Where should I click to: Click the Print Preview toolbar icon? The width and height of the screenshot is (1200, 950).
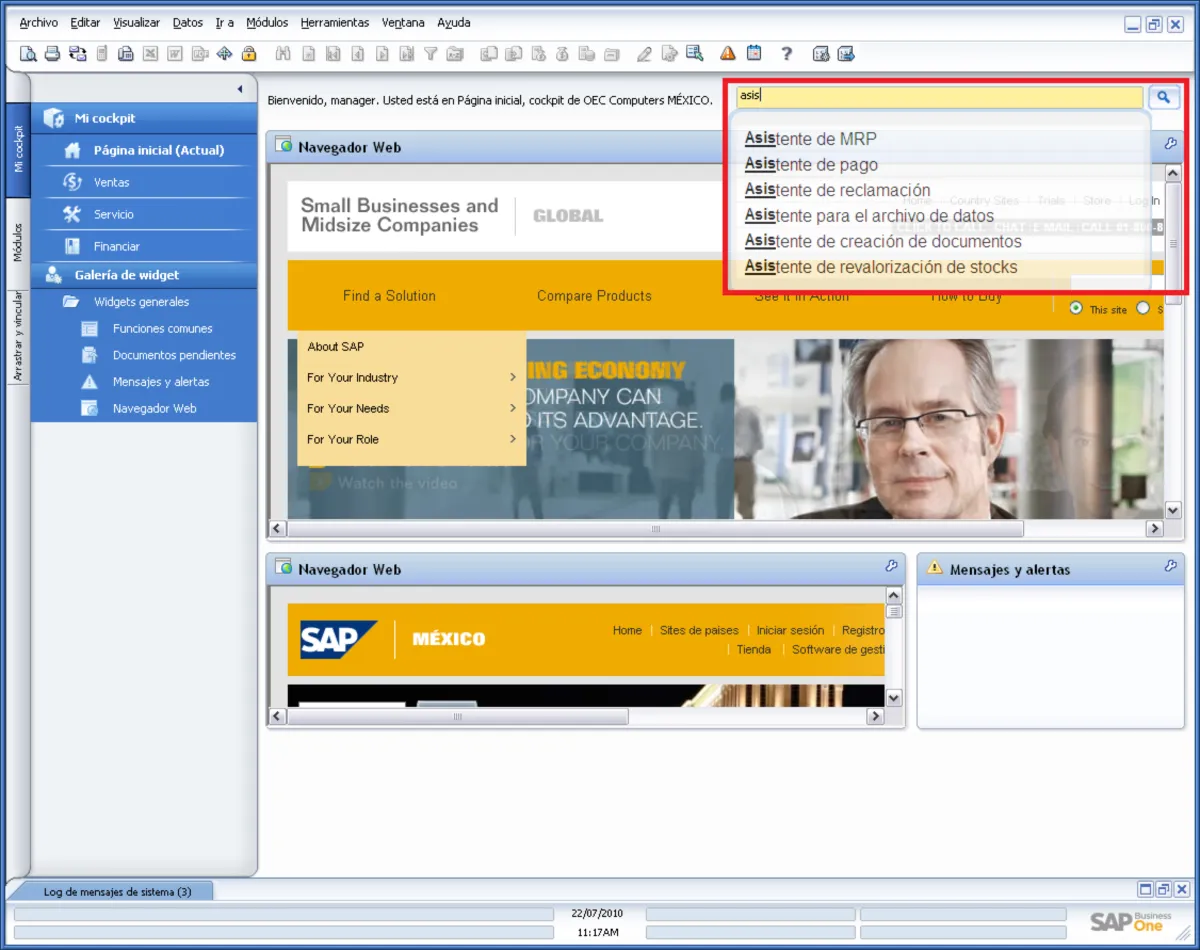(x=28, y=54)
